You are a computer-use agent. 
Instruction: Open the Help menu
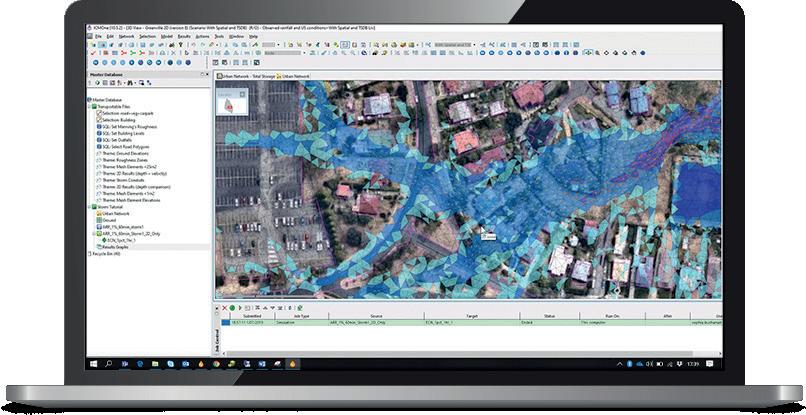(x=253, y=37)
